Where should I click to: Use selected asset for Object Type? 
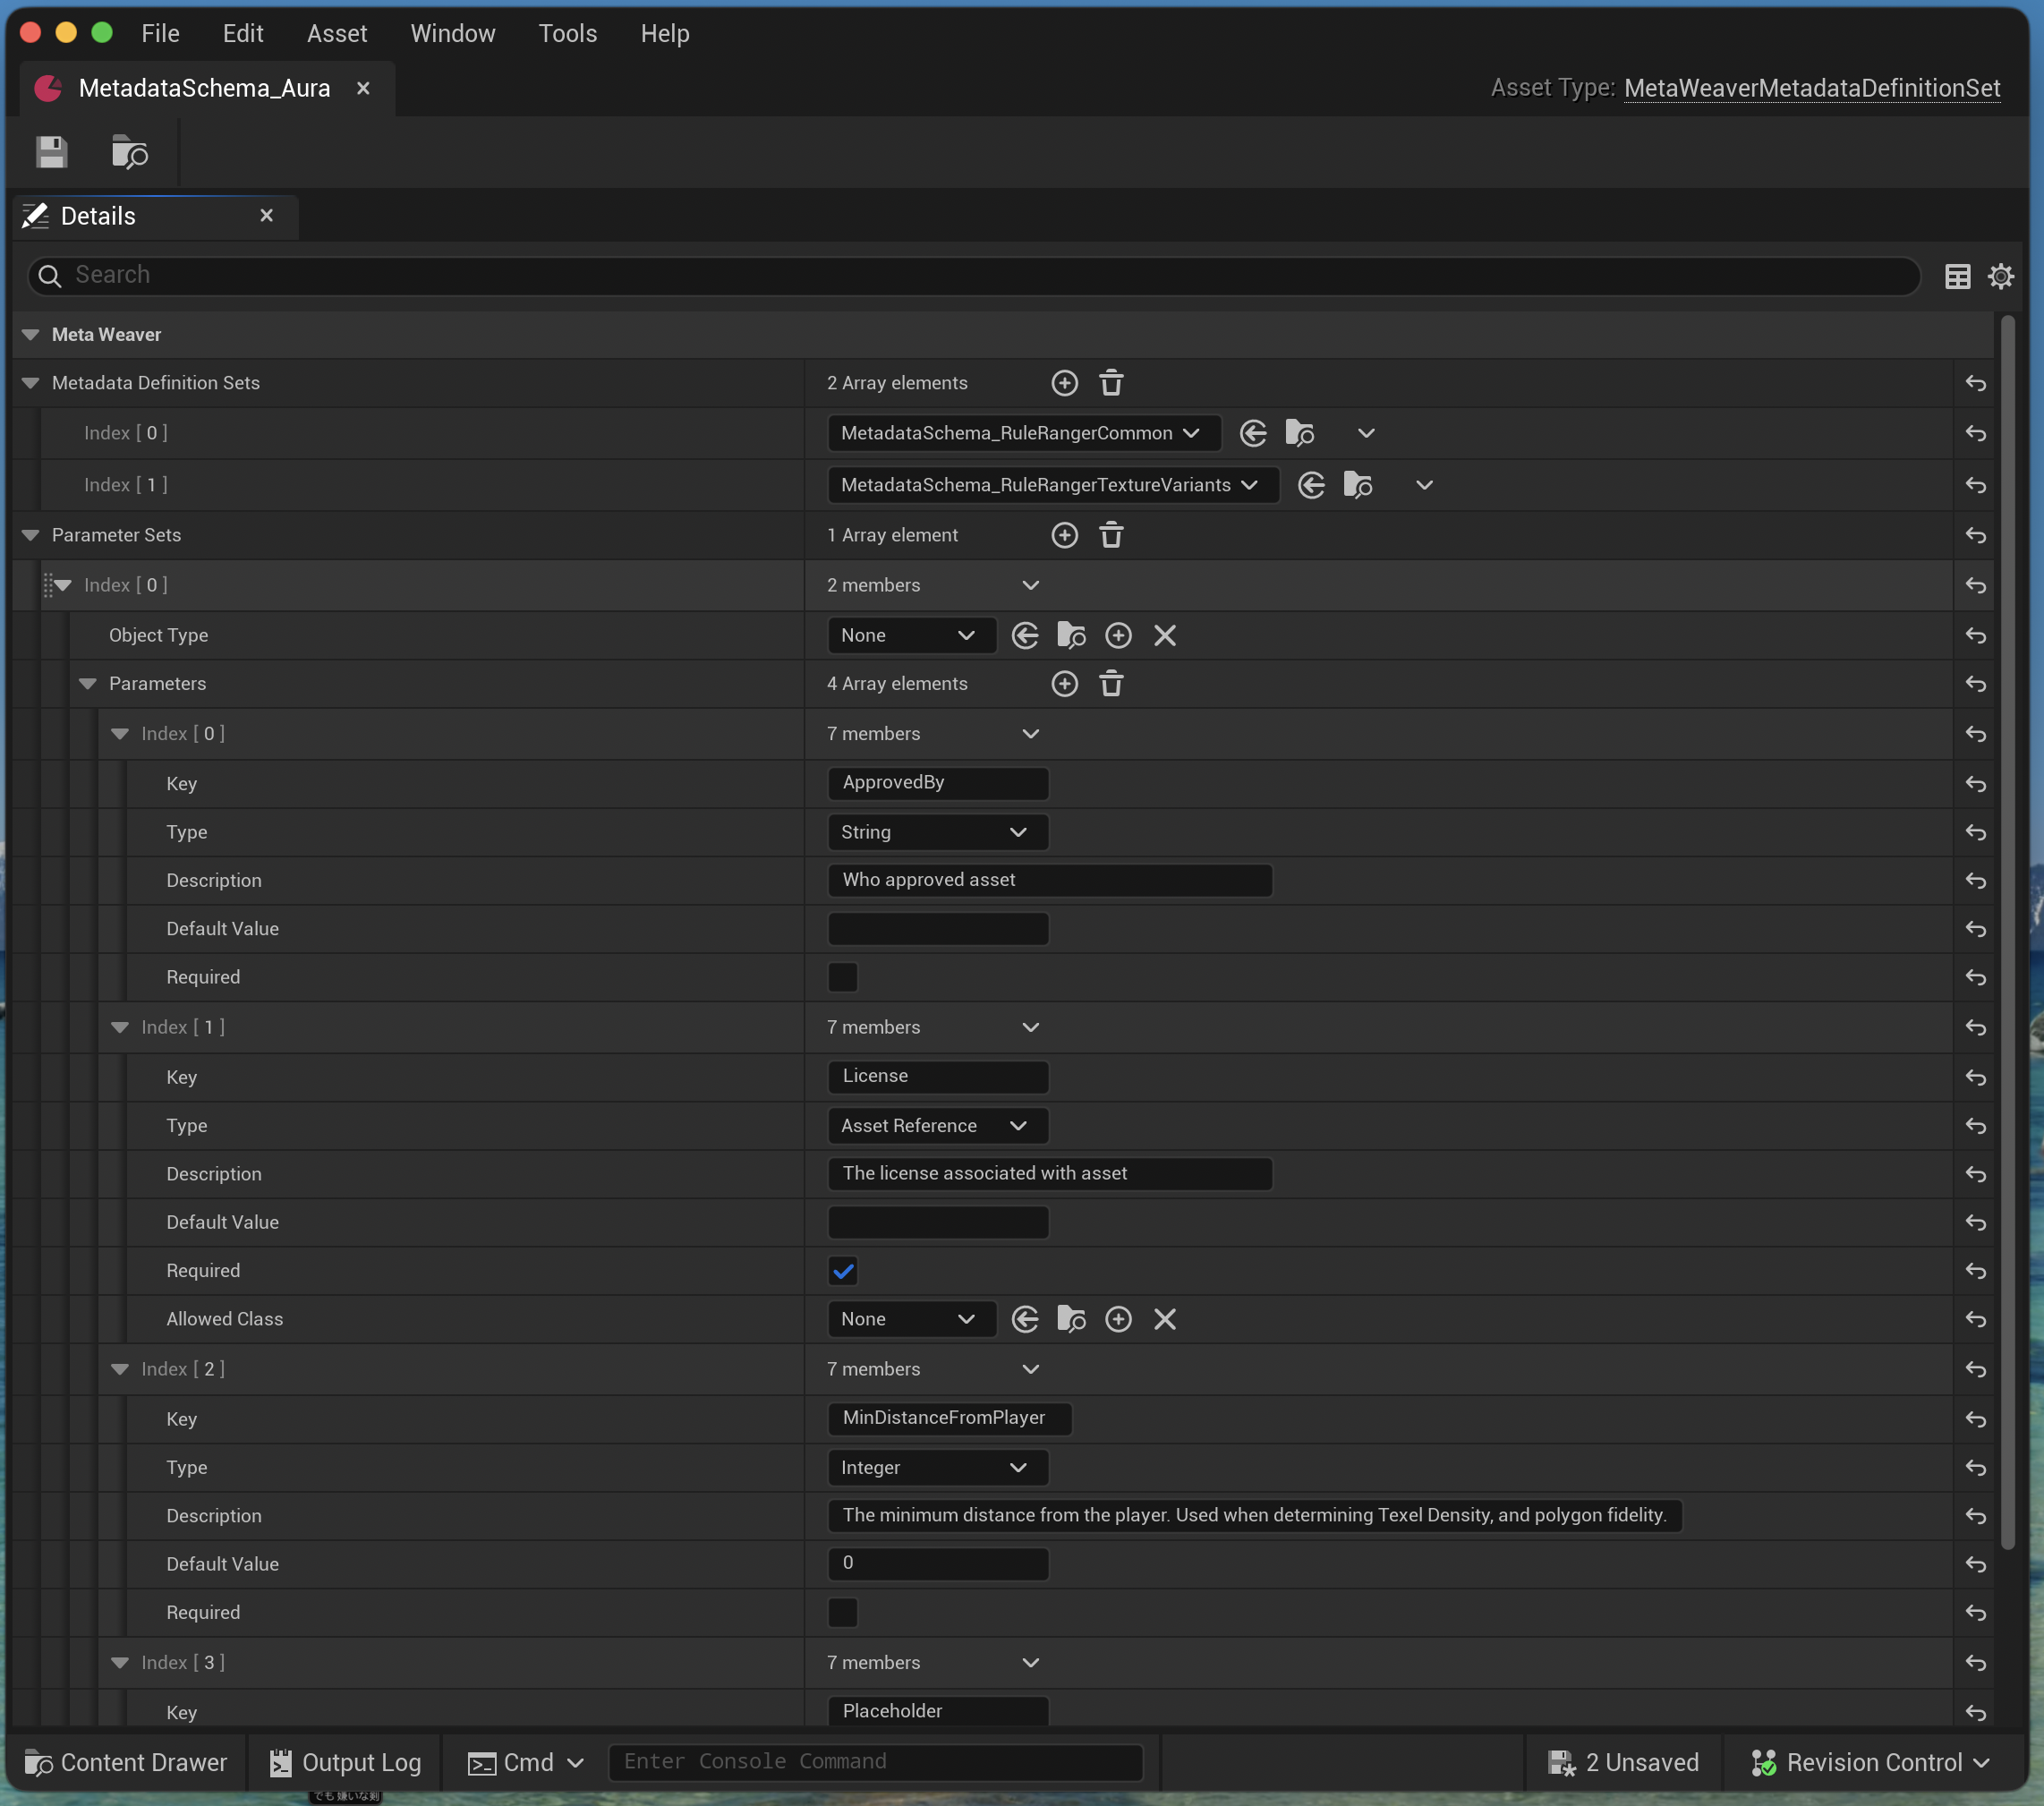(1025, 635)
